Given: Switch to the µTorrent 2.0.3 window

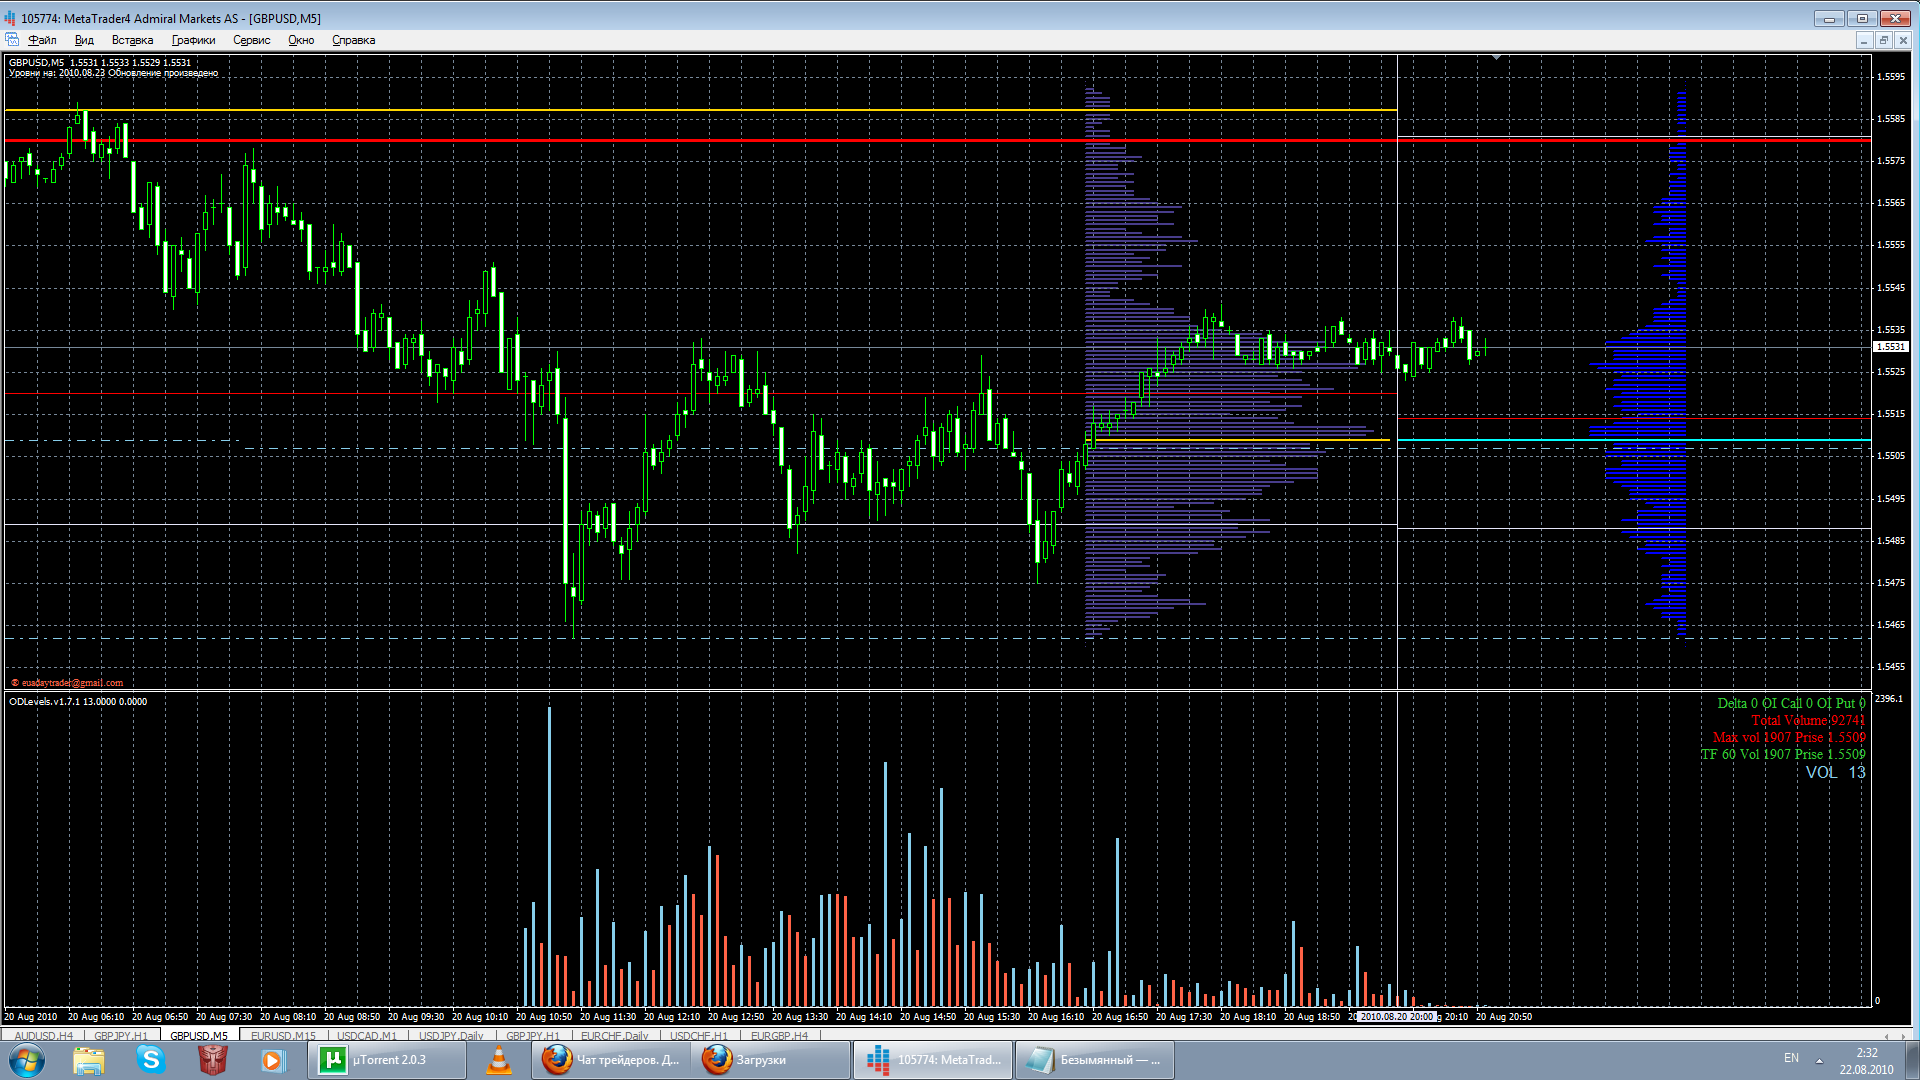Looking at the screenshot, I should pyautogui.click(x=387, y=1060).
